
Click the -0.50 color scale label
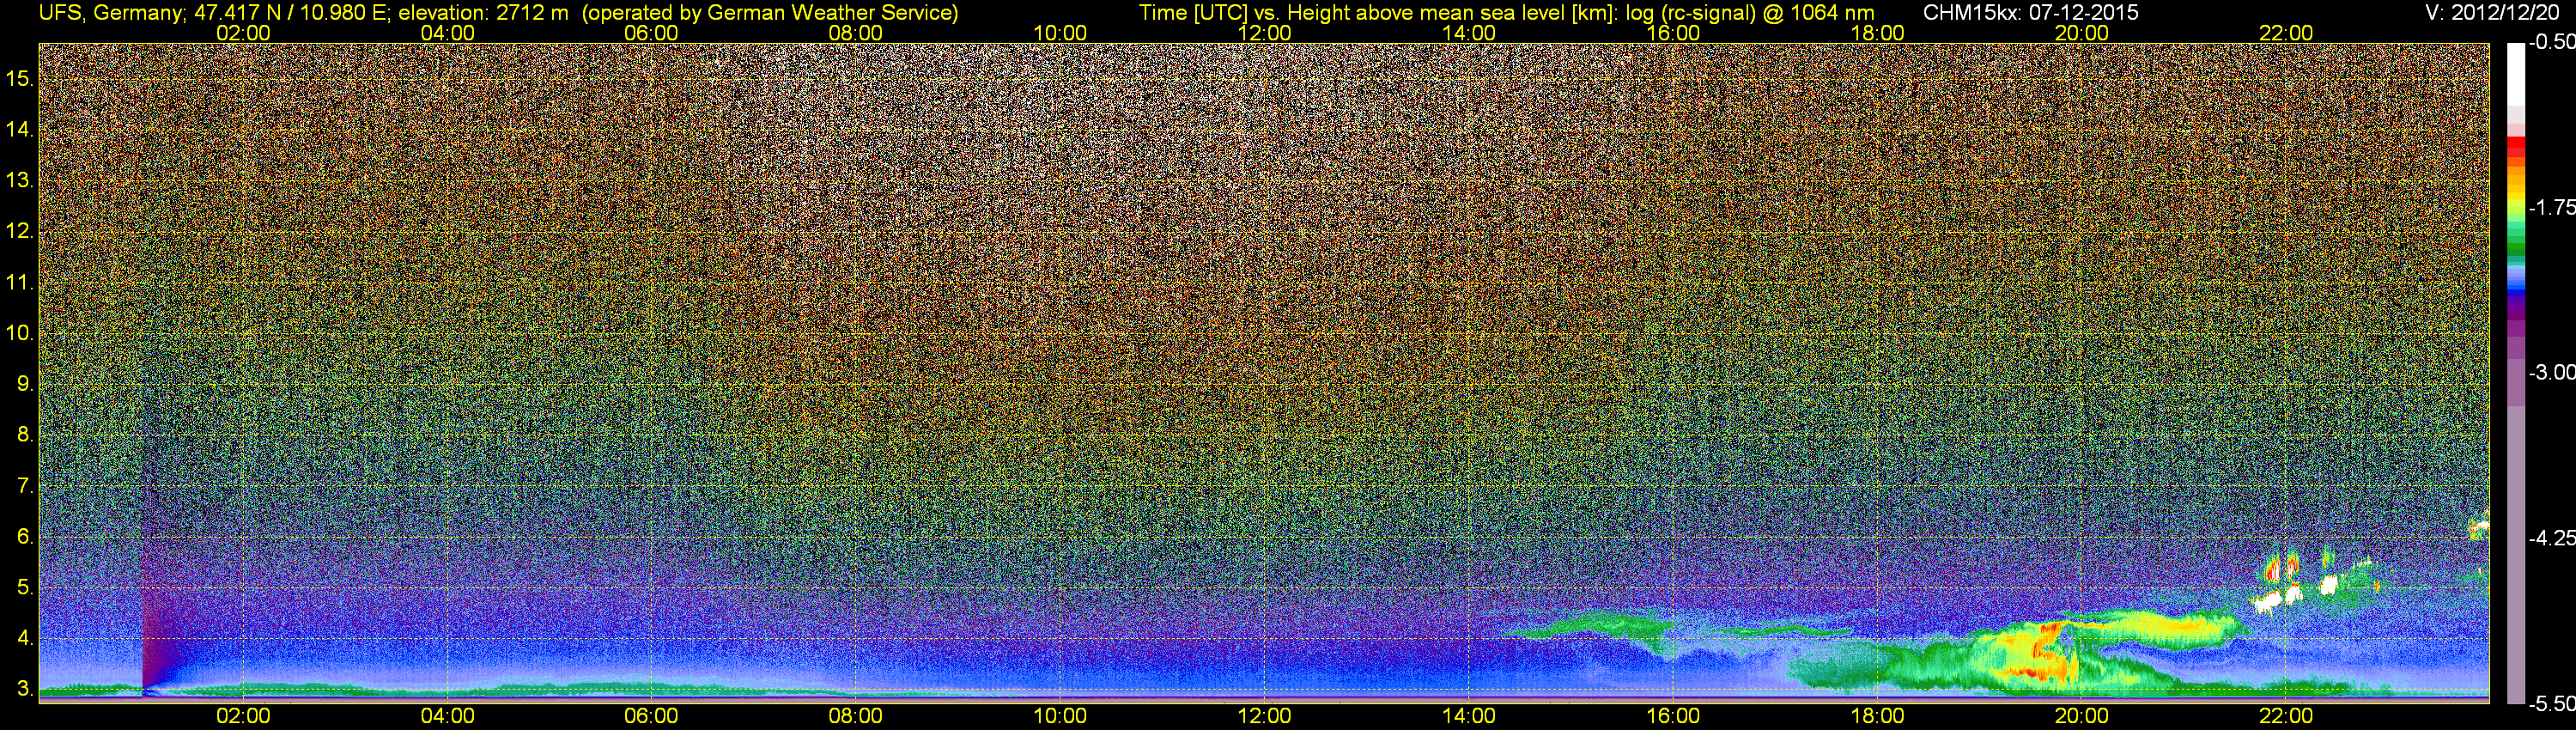point(2551,42)
